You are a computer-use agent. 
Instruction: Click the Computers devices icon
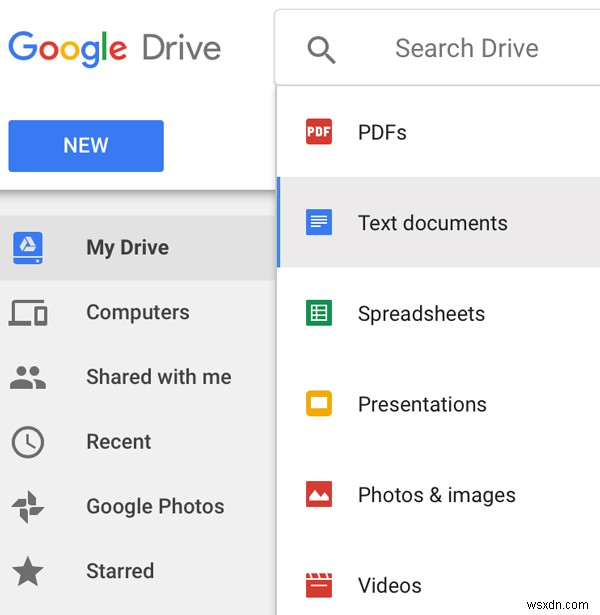click(x=28, y=313)
